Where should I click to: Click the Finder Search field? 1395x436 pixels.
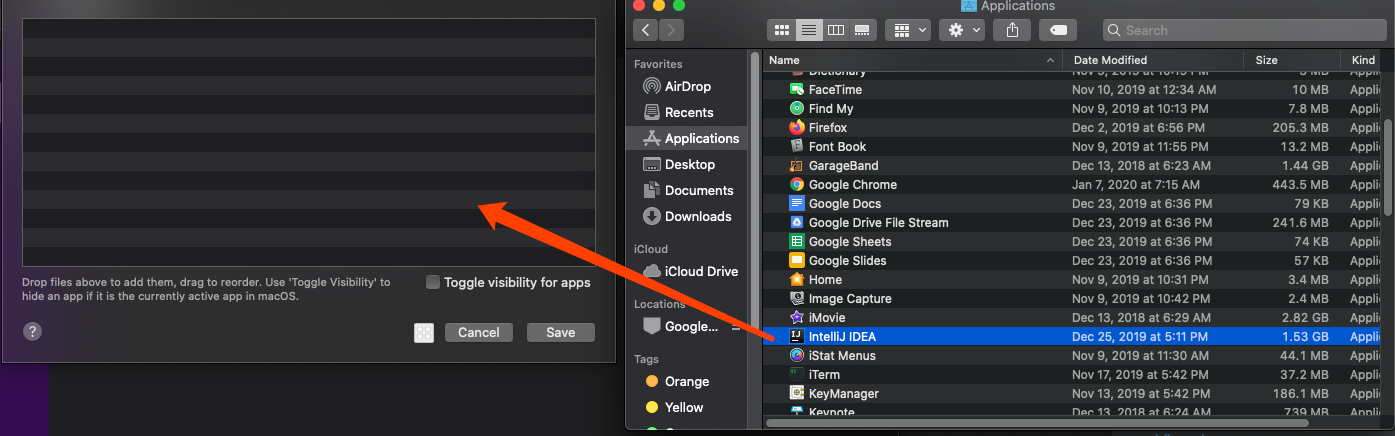[1240, 30]
